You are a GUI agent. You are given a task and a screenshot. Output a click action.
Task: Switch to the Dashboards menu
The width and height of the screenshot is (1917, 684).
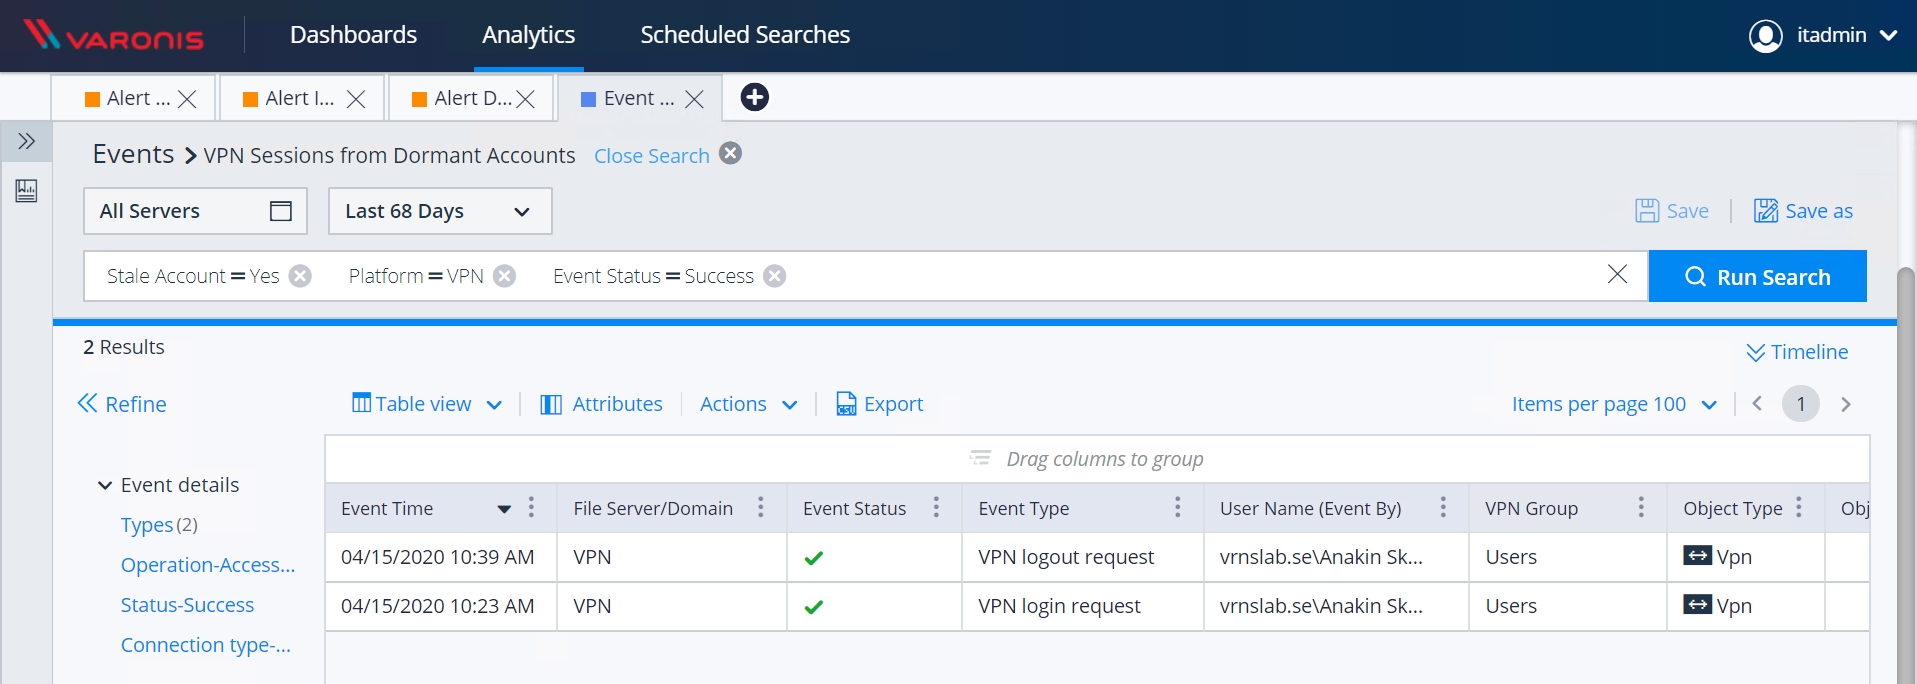pos(353,35)
